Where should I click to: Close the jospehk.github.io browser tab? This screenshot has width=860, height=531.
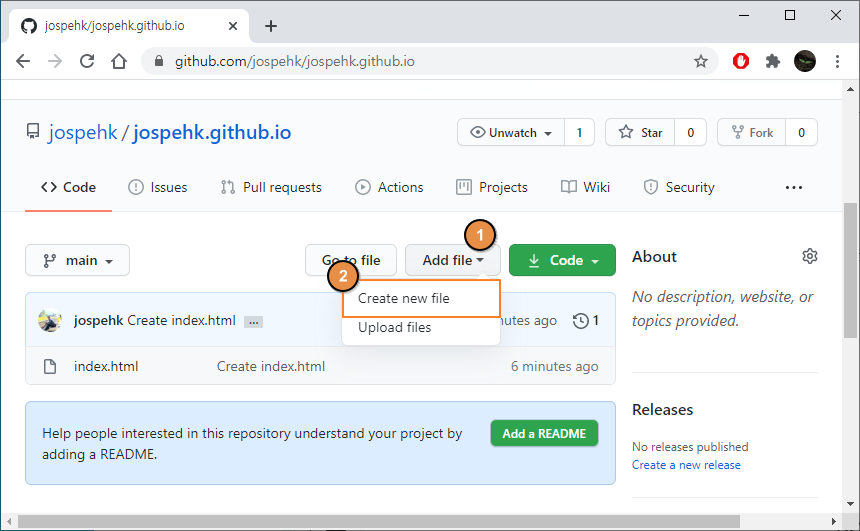click(x=233, y=26)
